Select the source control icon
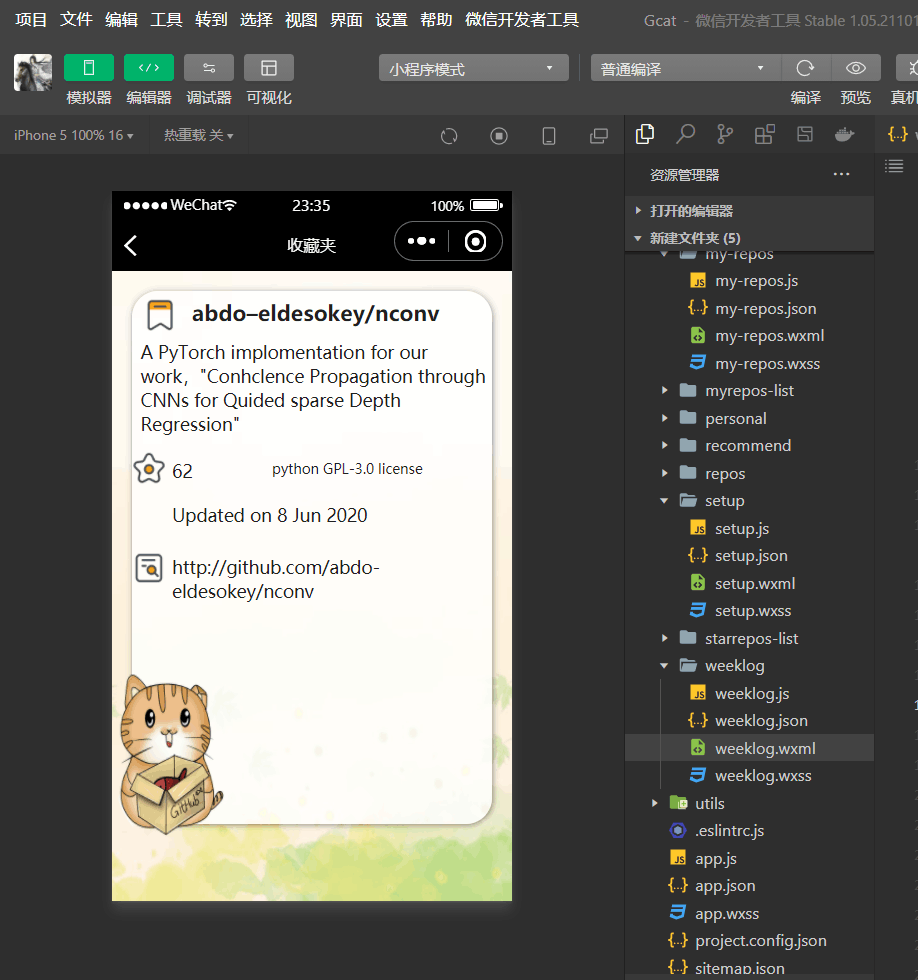This screenshot has height=980, width=918. [x=725, y=134]
